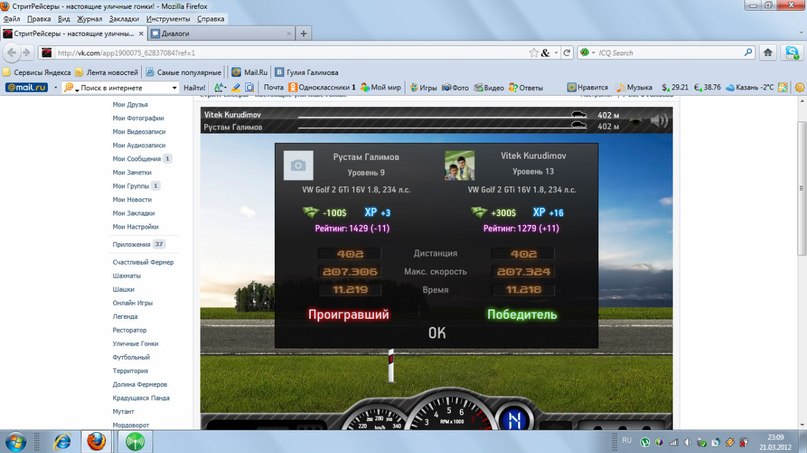Click Рустам Галимов's placeholder camera avatar

click(x=298, y=165)
